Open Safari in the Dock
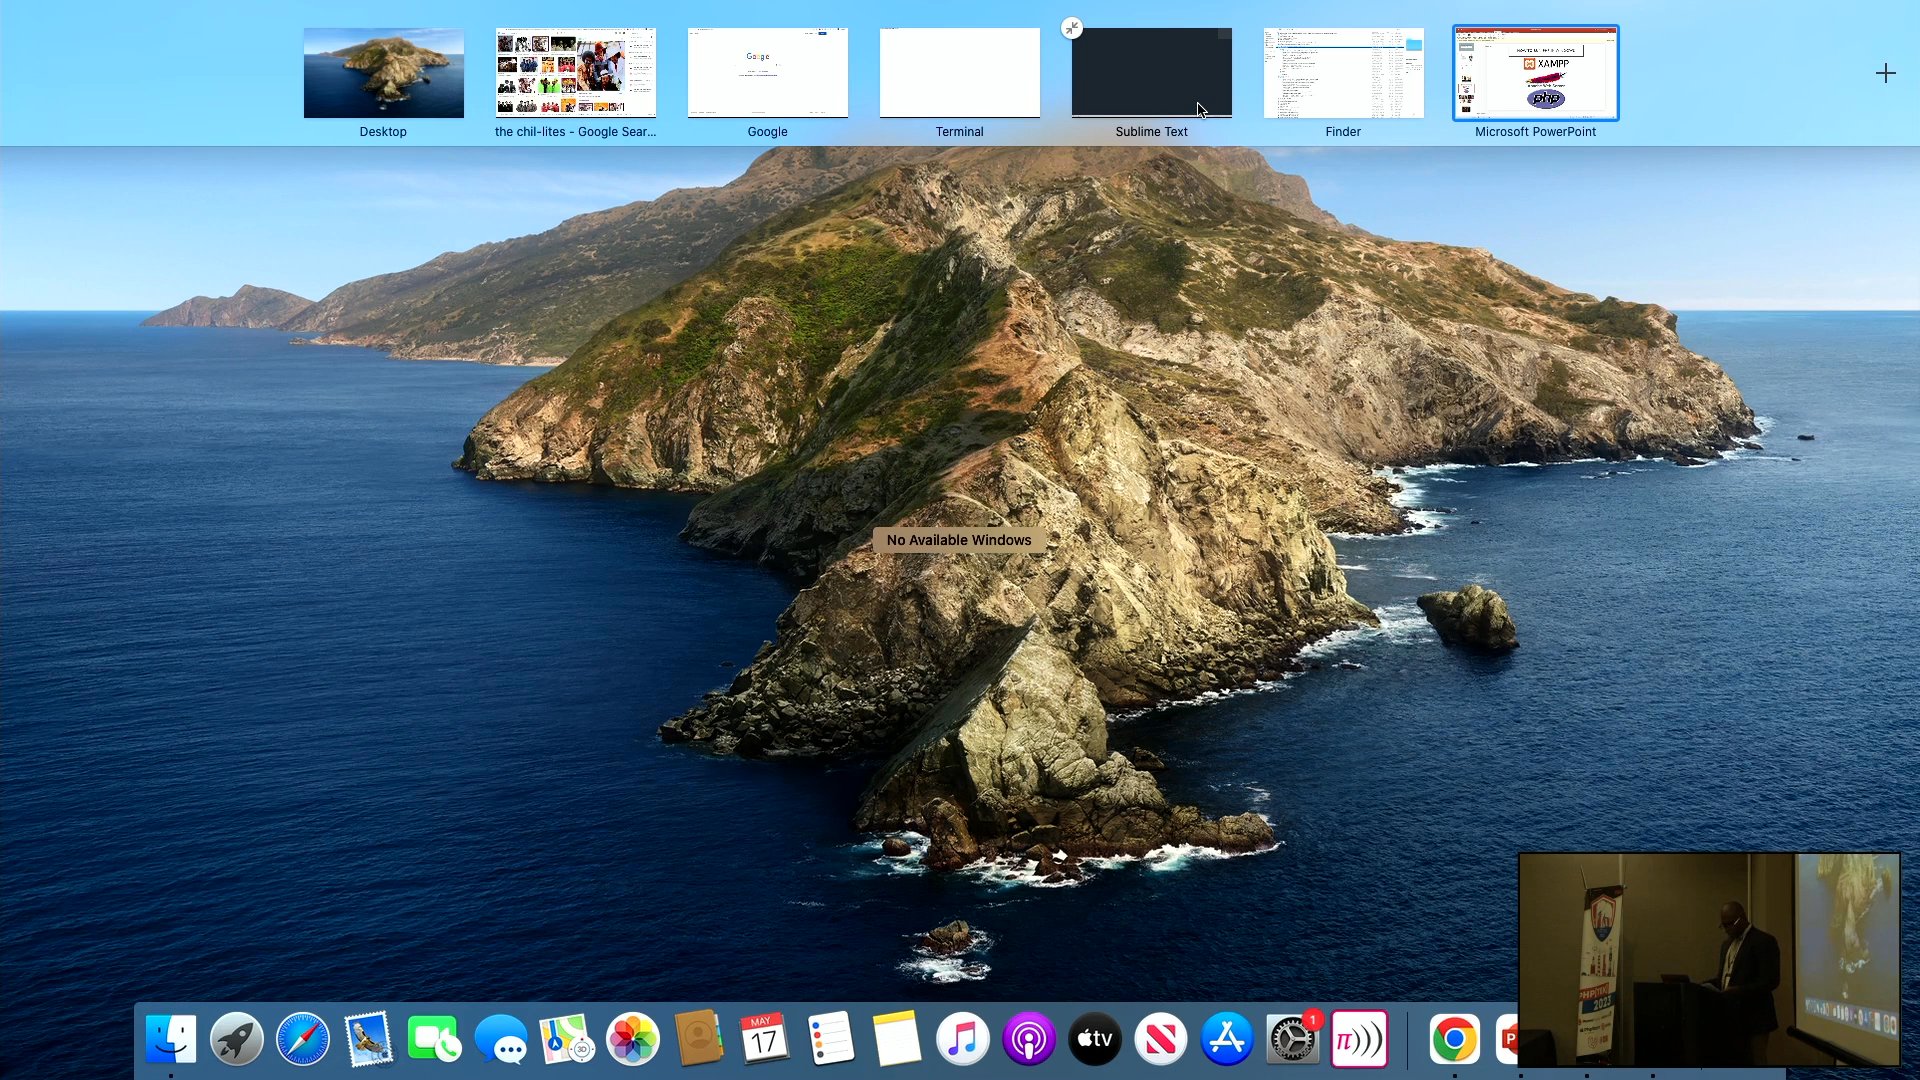Image resolution: width=1920 pixels, height=1080 pixels. click(x=303, y=1039)
